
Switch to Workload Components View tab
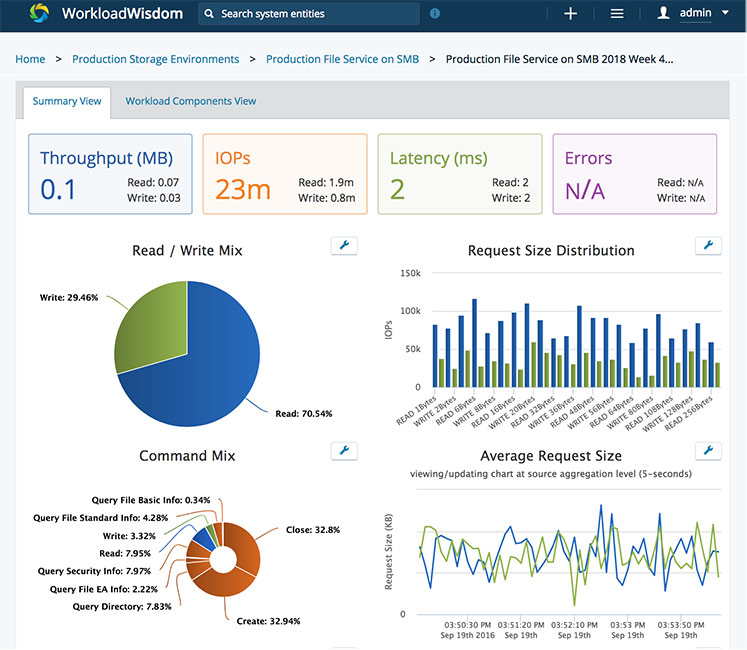click(x=190, y=101)
